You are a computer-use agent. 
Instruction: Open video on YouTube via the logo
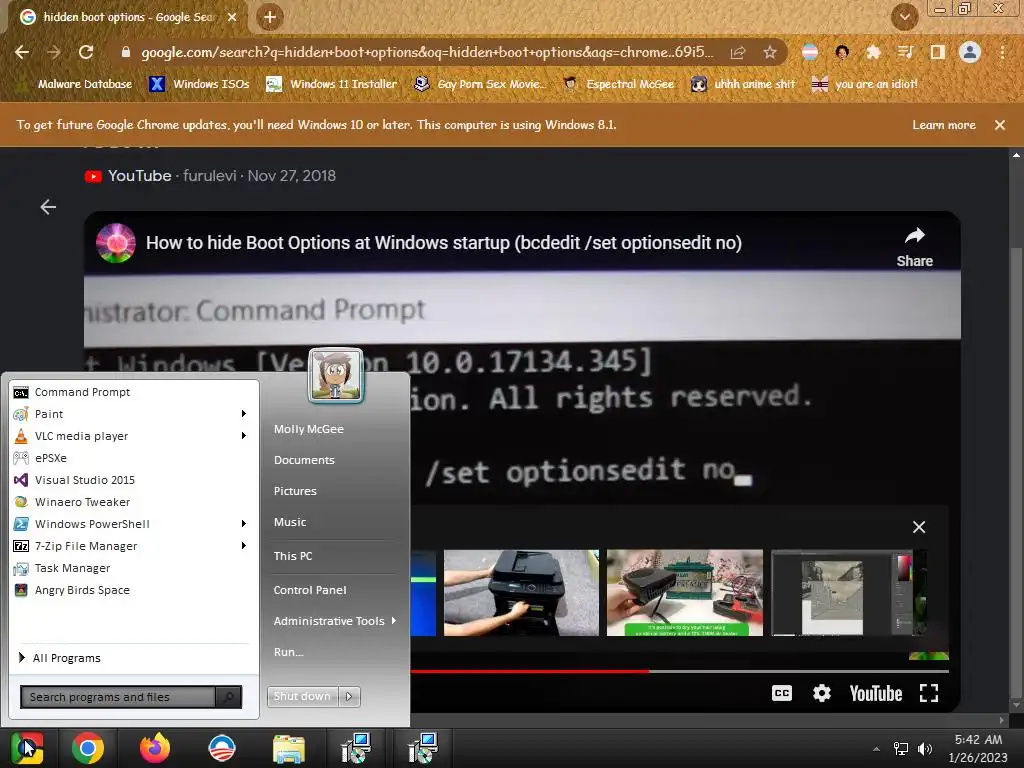(x=876, y=693)
